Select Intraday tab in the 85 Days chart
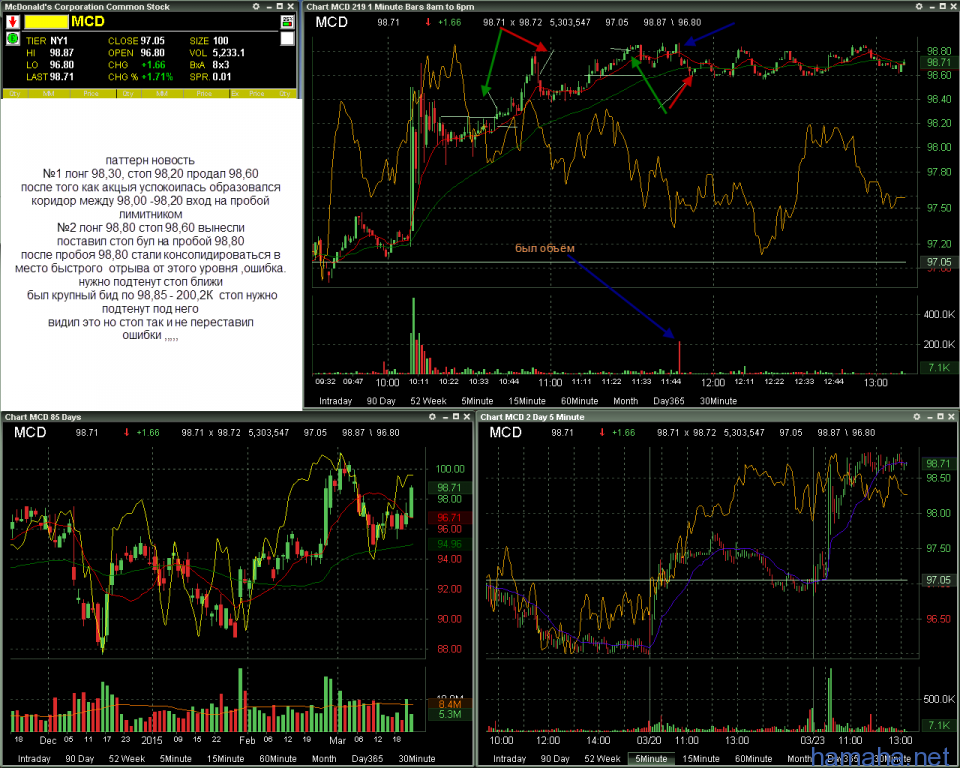Viewport: 960px width, 768px height. (x=34, y=758)
